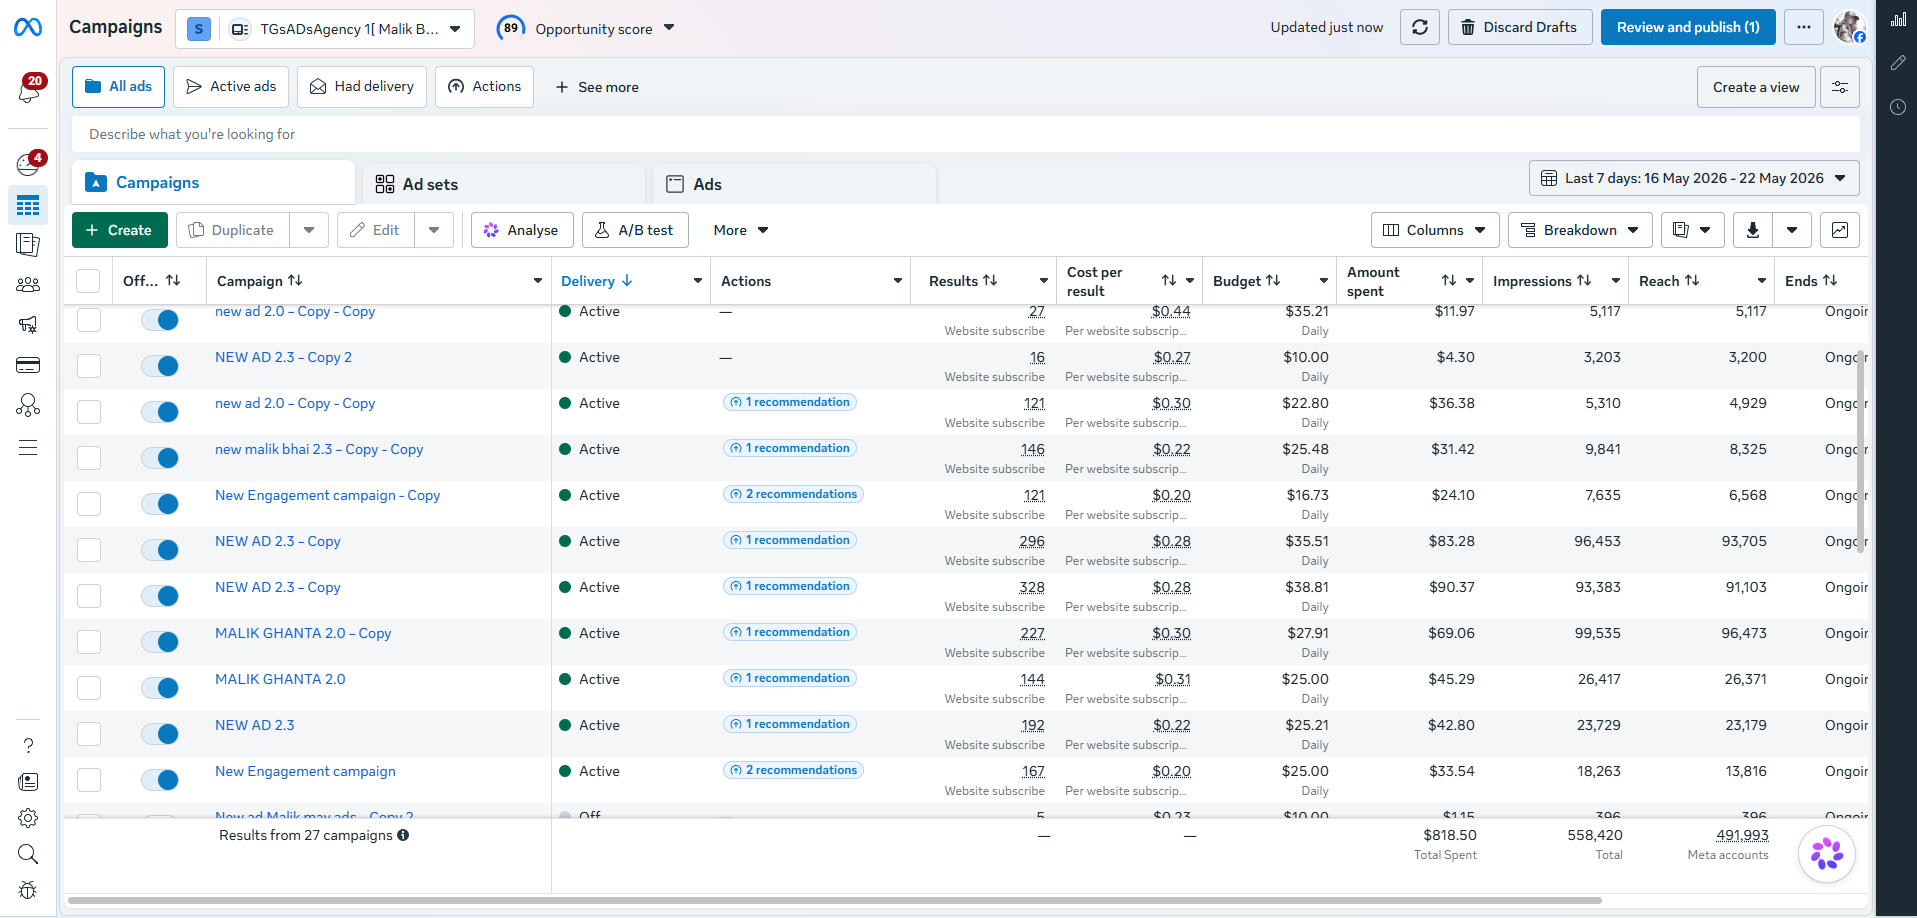Click the Review and publish button
This screenshot has width=1917, height=918.
1688,27
